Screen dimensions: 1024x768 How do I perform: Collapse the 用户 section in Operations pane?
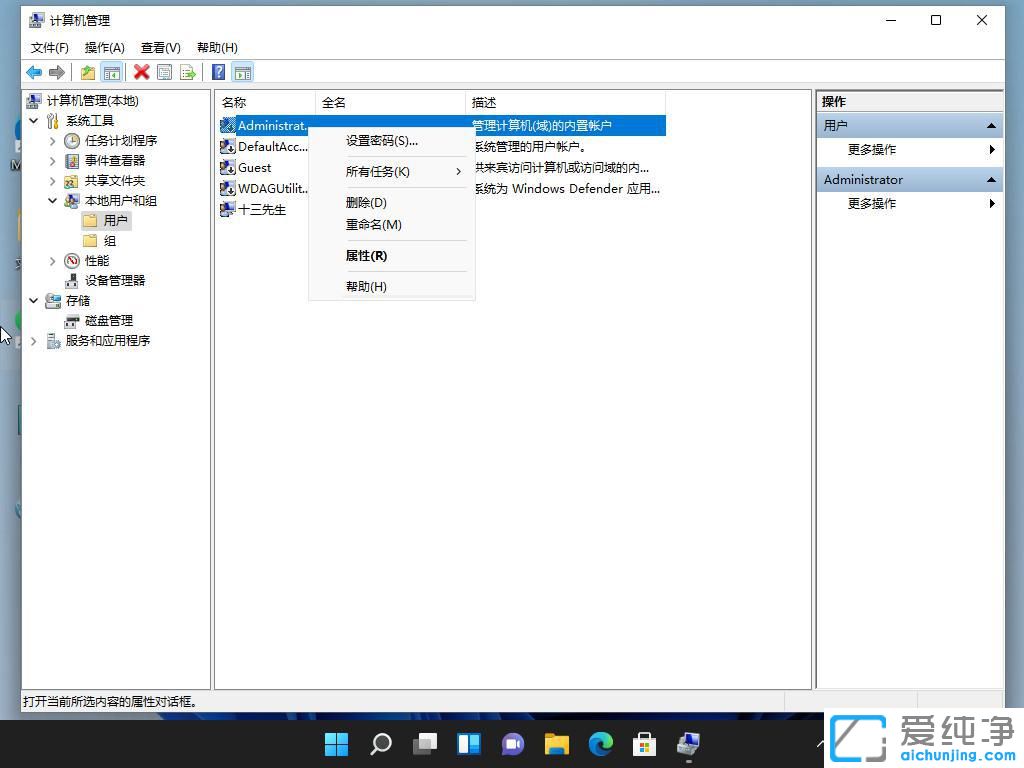pos(989,125)
